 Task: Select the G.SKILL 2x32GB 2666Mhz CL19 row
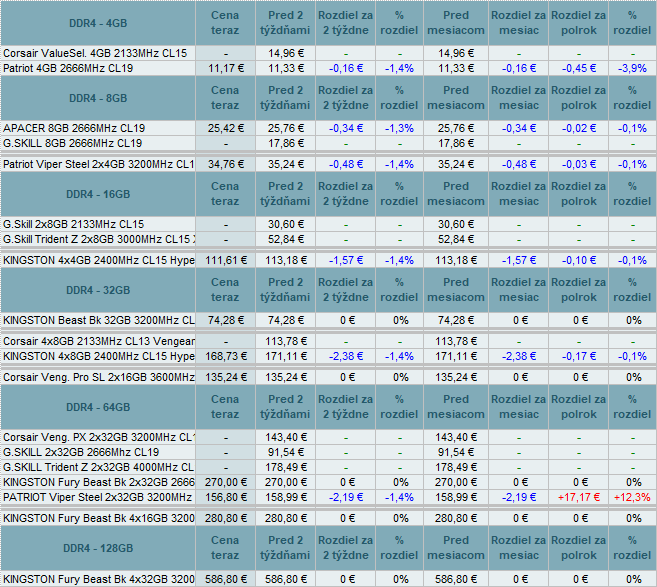click(x=328, y=452)
